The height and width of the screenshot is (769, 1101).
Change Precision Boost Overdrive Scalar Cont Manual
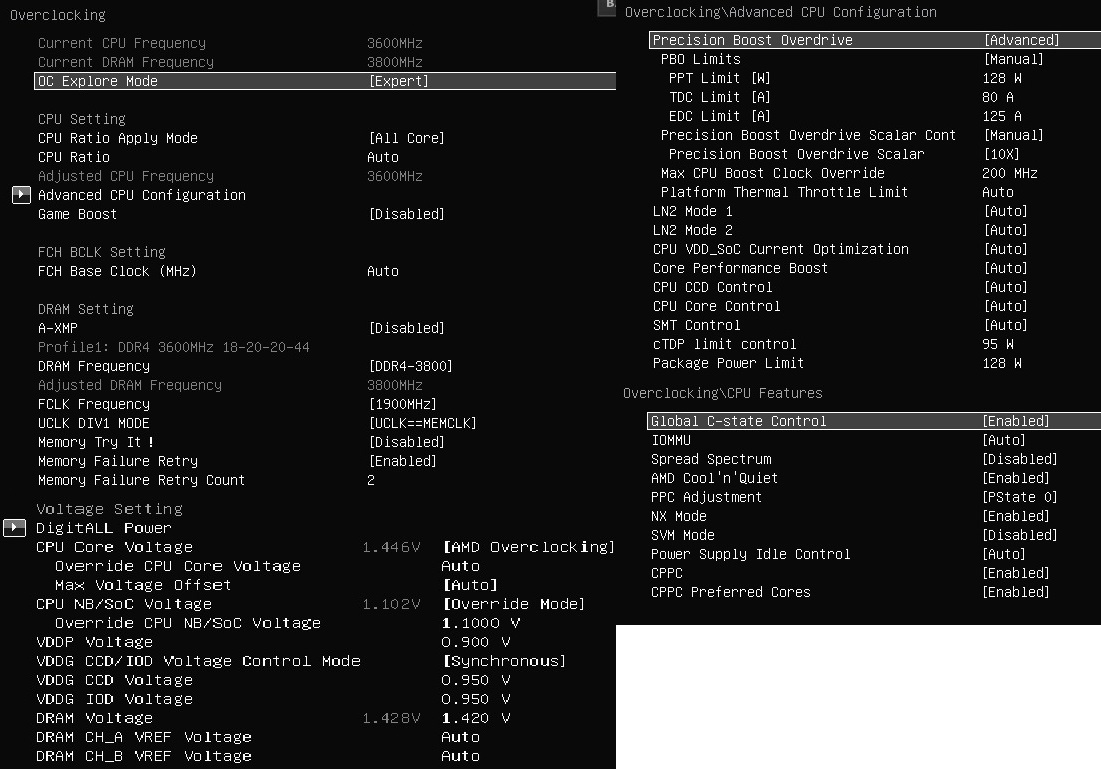[1013, 135]
